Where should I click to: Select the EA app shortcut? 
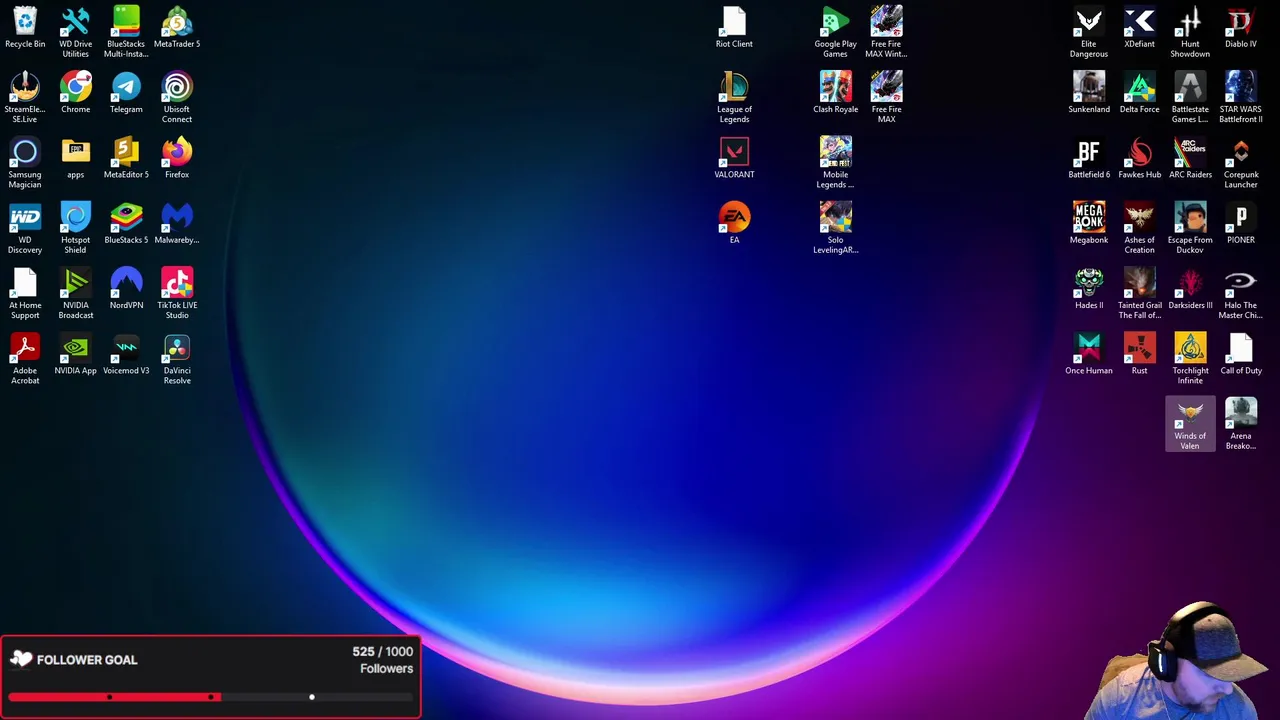click(x=734, y=217)
